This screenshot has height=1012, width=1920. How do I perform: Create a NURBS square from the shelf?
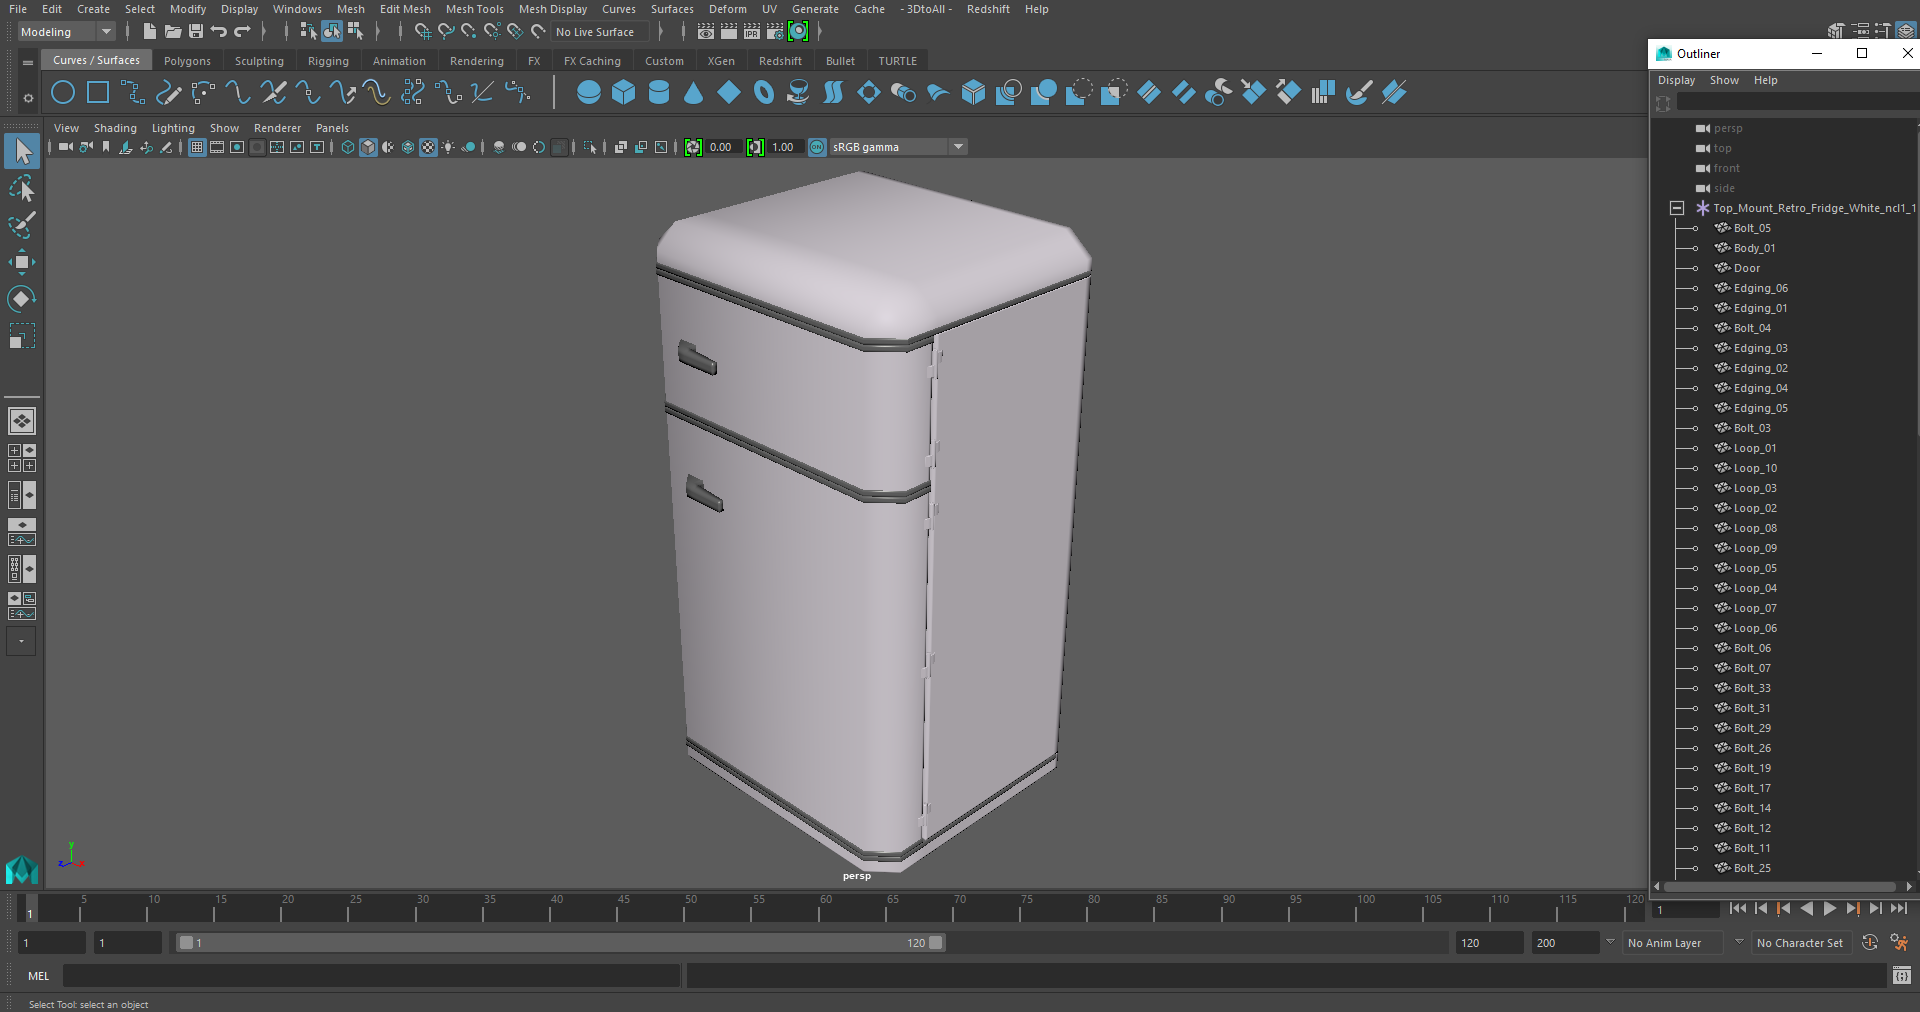click(98, 93)
